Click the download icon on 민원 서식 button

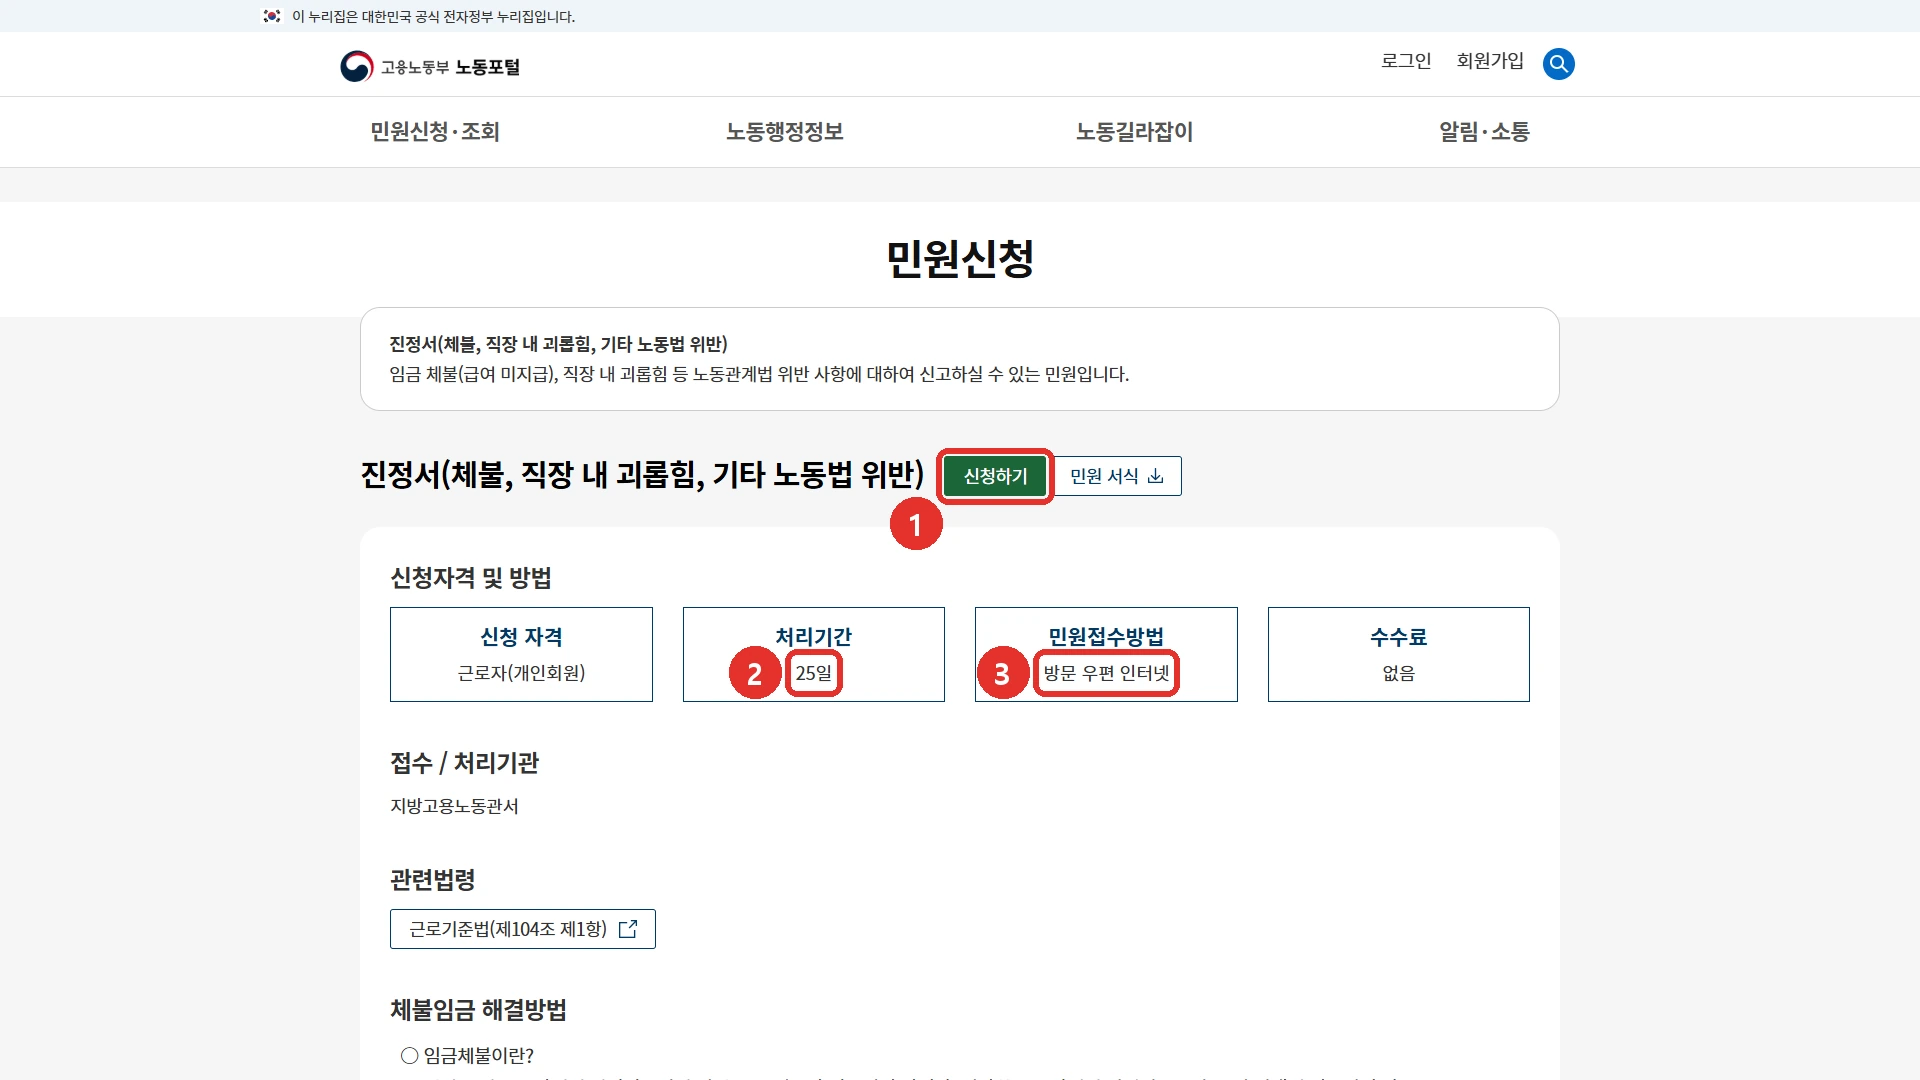(x=1155, y=476)
